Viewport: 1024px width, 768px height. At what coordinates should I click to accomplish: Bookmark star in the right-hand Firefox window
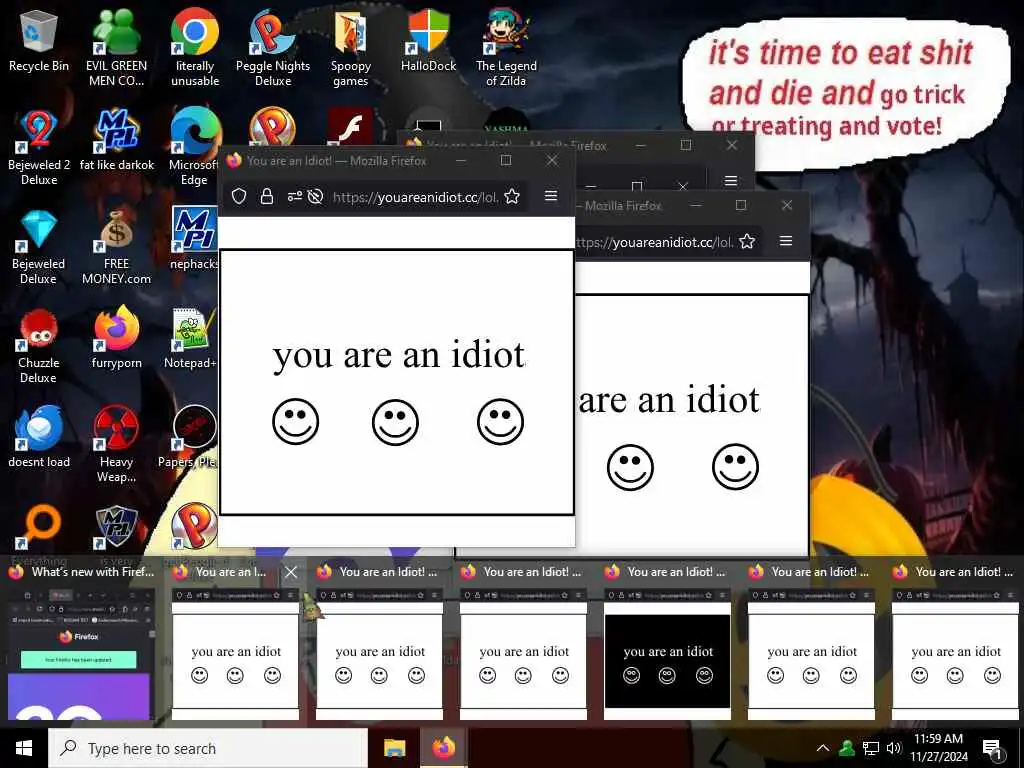click(x=747, y=242)
